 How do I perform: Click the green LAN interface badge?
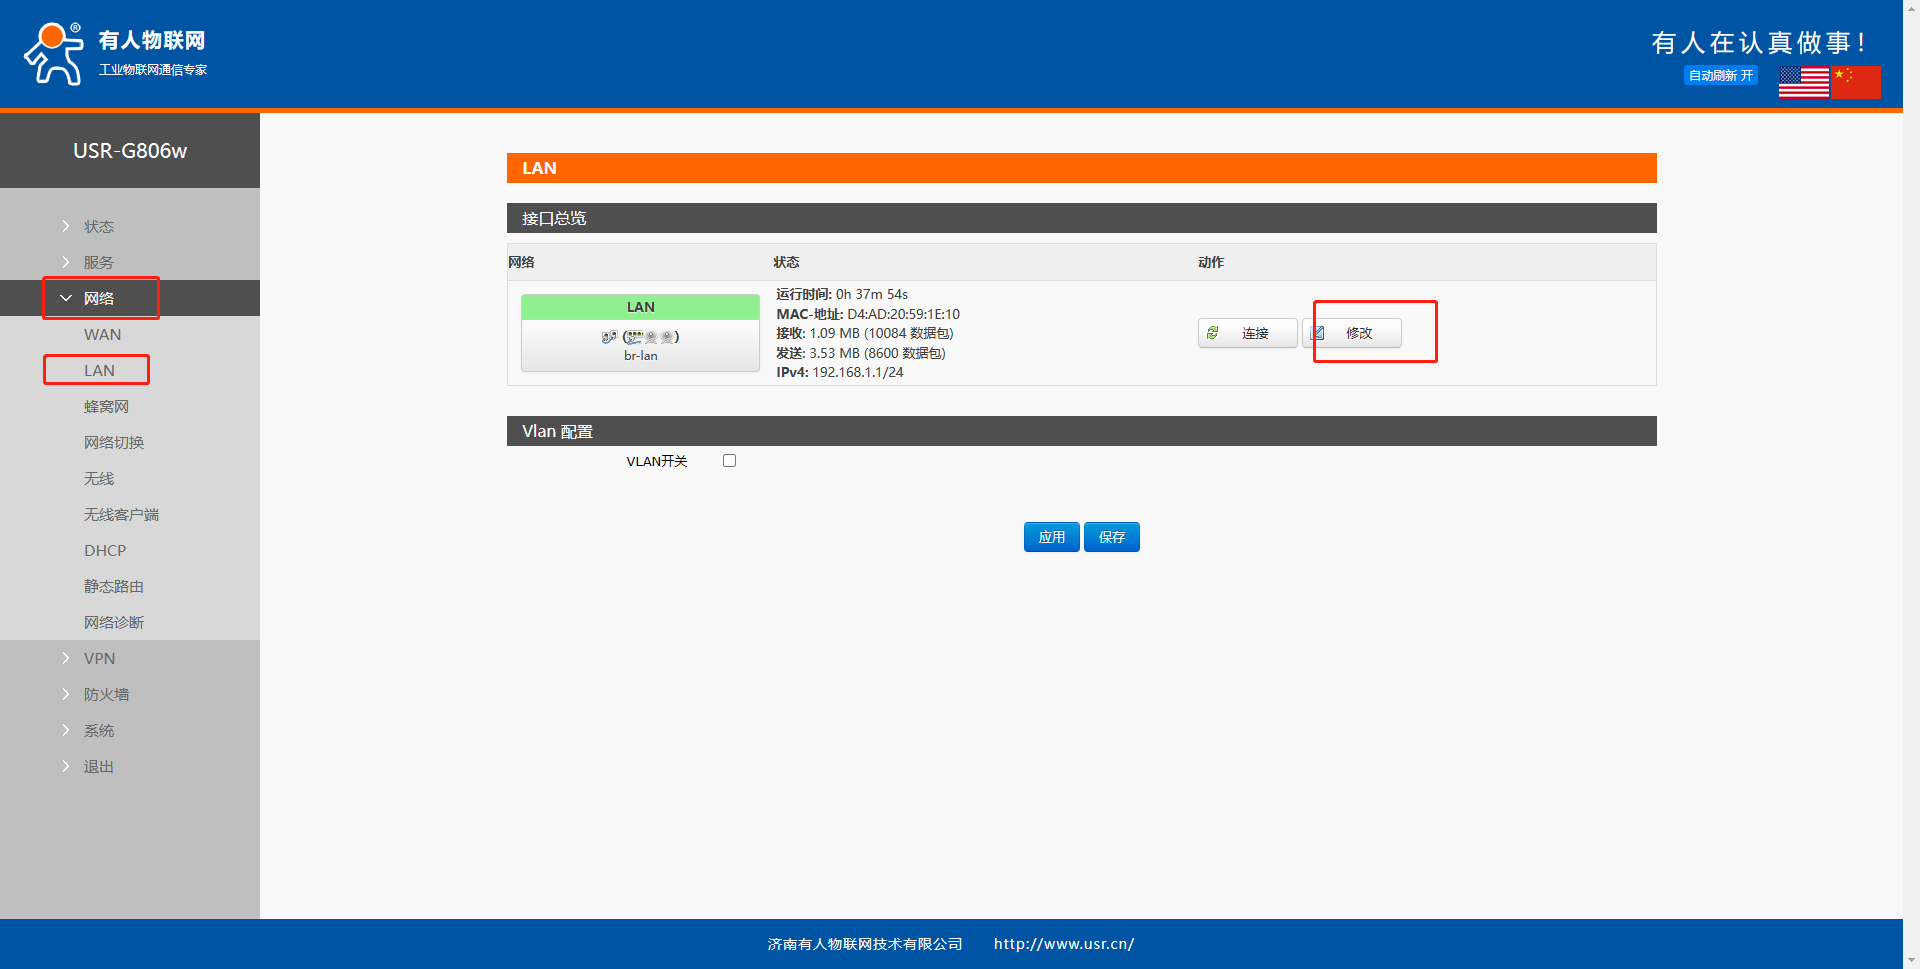coord(641,307)
